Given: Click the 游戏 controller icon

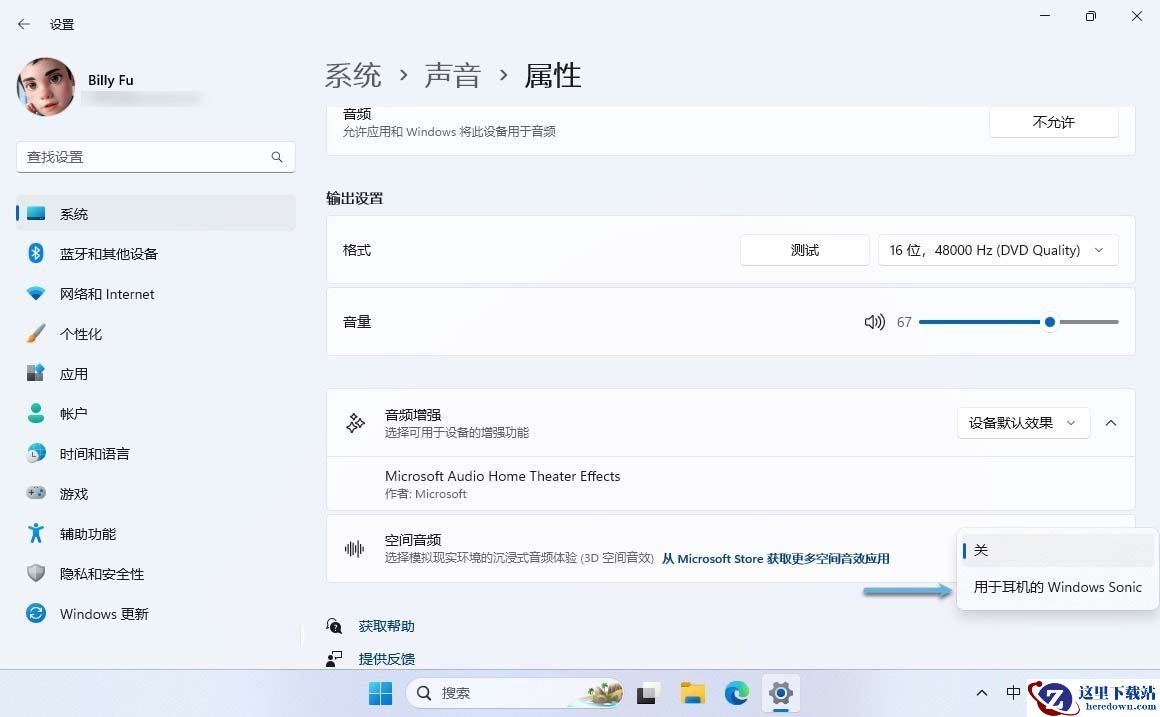Looking at the screenshot, I should click(x=36, y=493).
